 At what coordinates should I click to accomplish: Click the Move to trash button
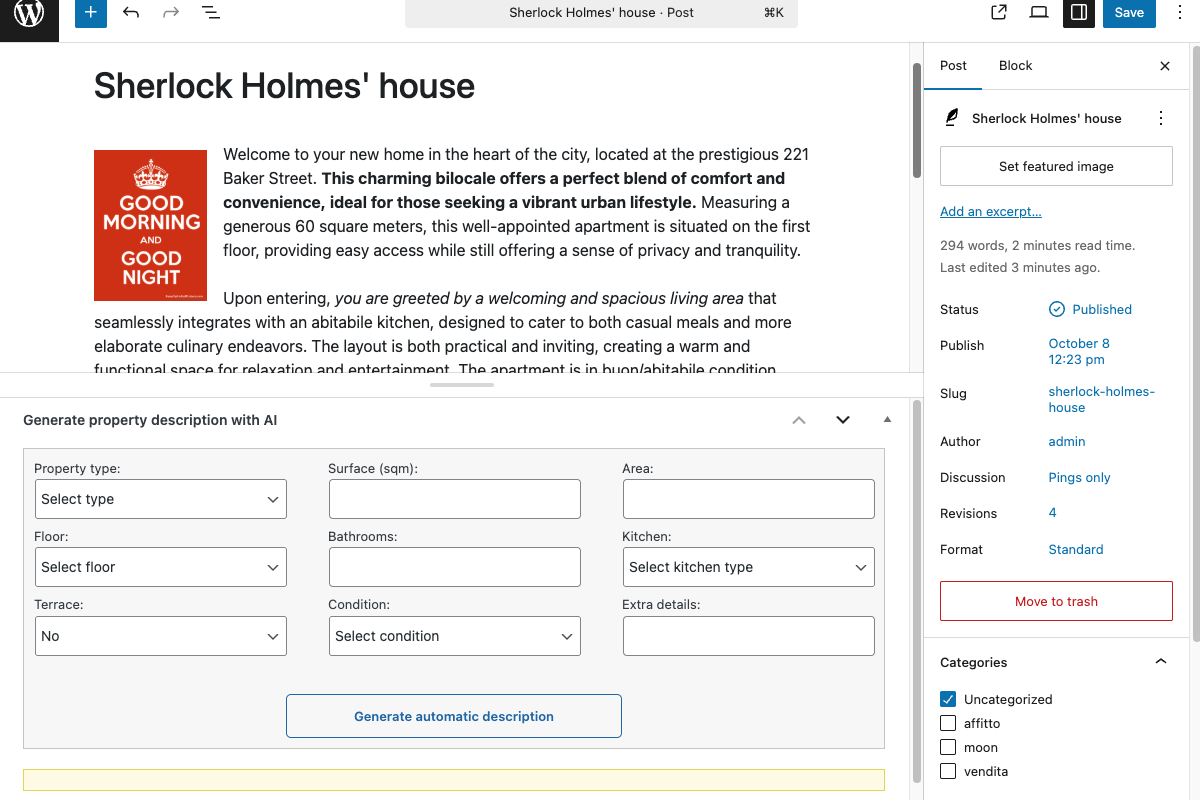(1056, 600)
